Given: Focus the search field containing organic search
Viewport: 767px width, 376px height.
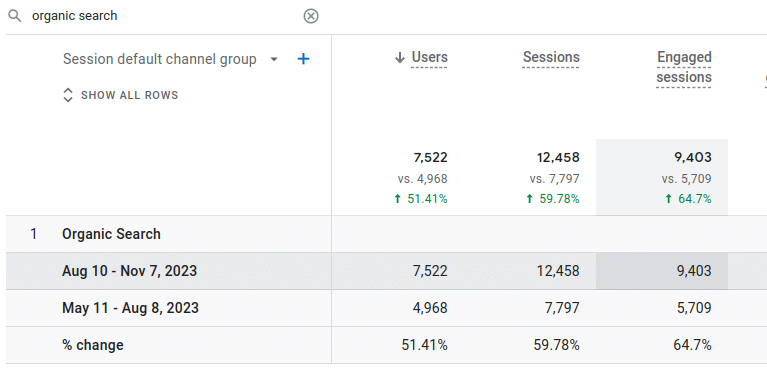Looking at the screenshot, I should pyautogui.click(x=164, y=16).
